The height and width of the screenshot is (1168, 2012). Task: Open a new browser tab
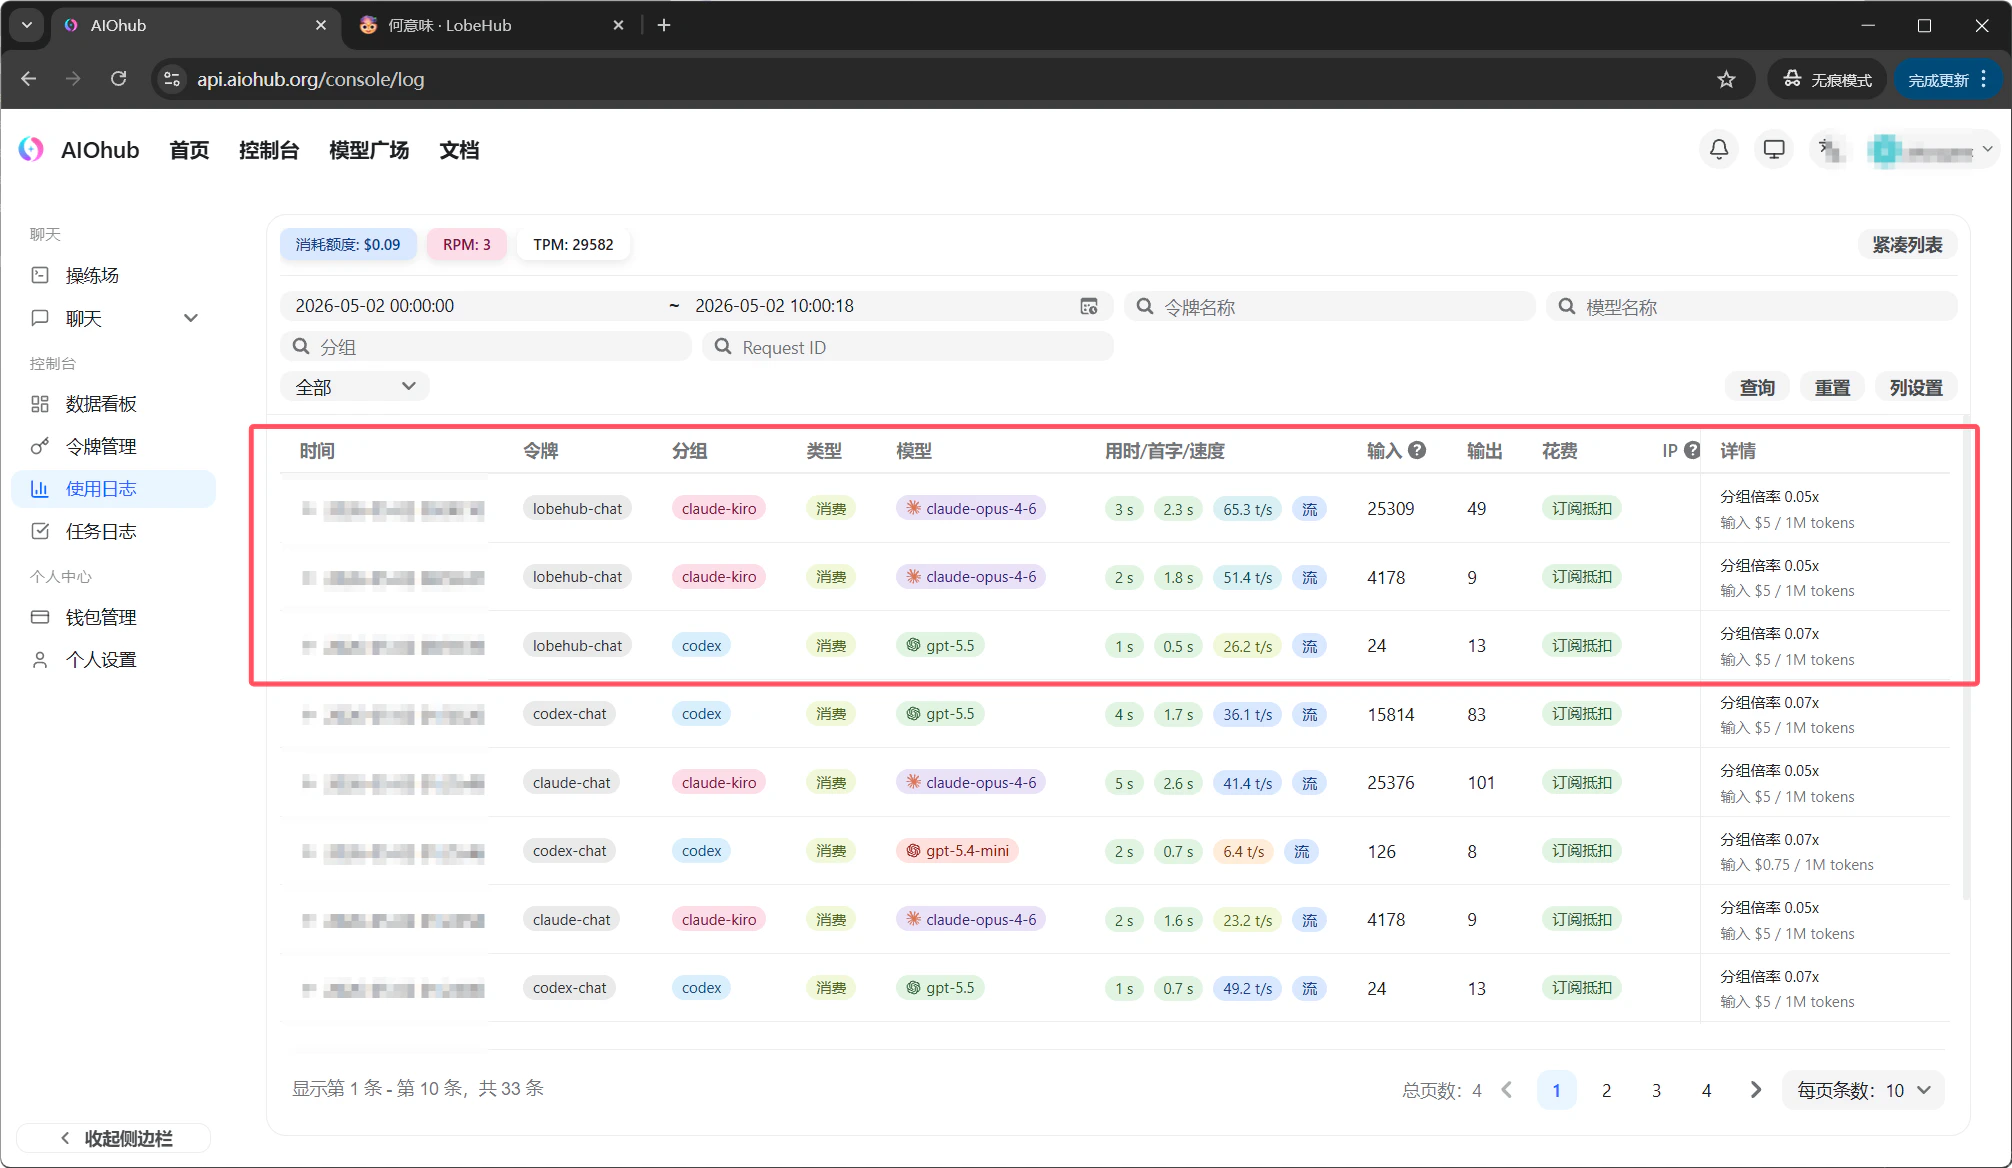664,25
